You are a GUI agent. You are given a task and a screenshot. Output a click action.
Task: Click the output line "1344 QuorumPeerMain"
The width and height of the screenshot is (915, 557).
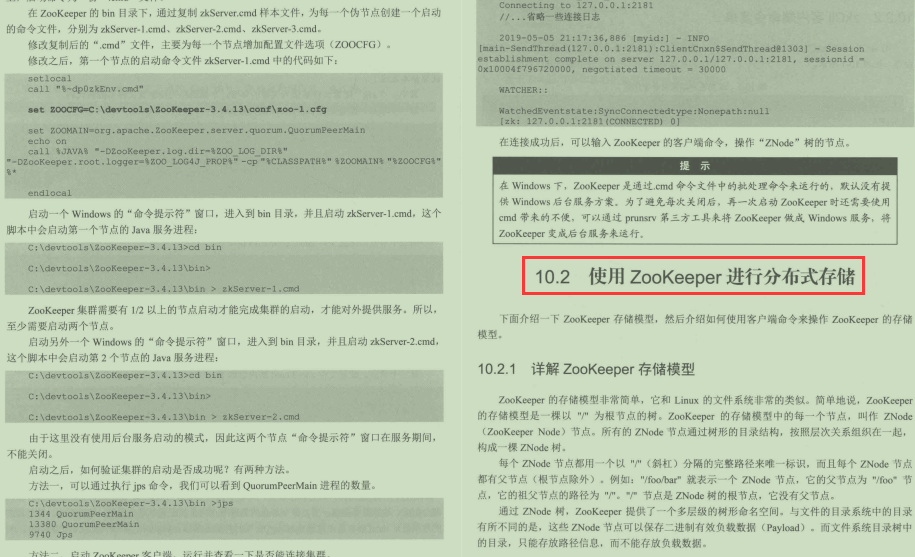pyautogui.click(x=81, y=514)
